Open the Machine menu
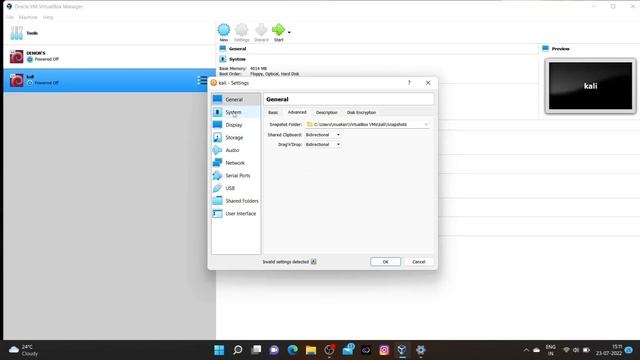Screen dimensions: 640x360 [28, 17]
